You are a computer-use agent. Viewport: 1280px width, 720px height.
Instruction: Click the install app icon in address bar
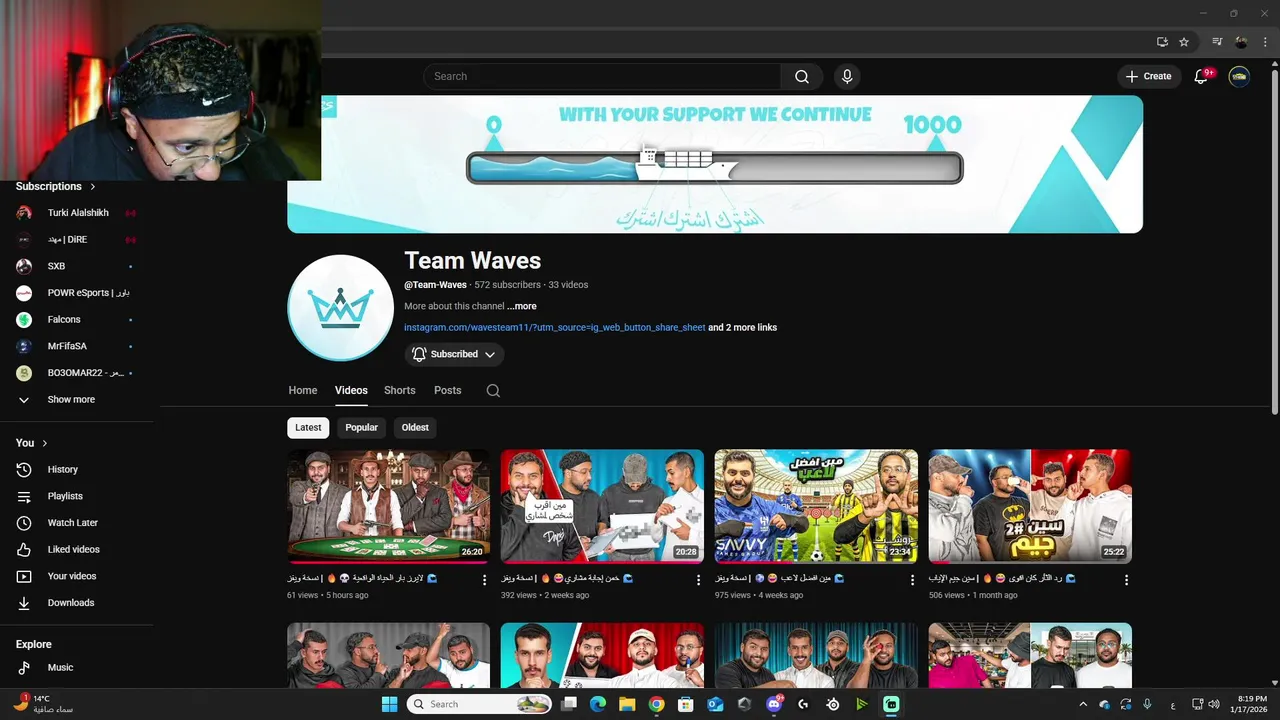[x=1162, y=42]
